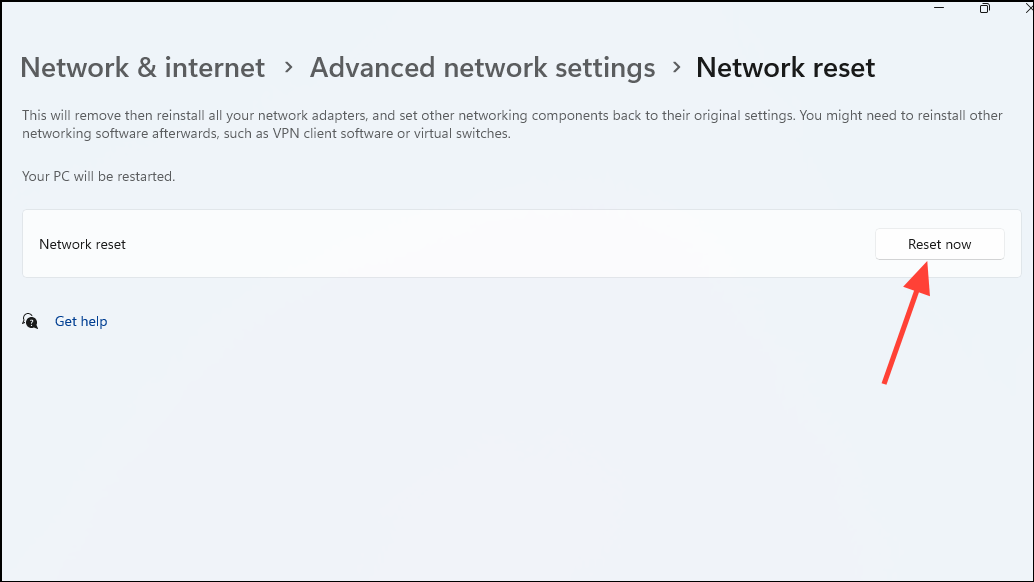Click the VPN client software text line
The width and height of the screenshot is (1034, 582).
[266, 133]
